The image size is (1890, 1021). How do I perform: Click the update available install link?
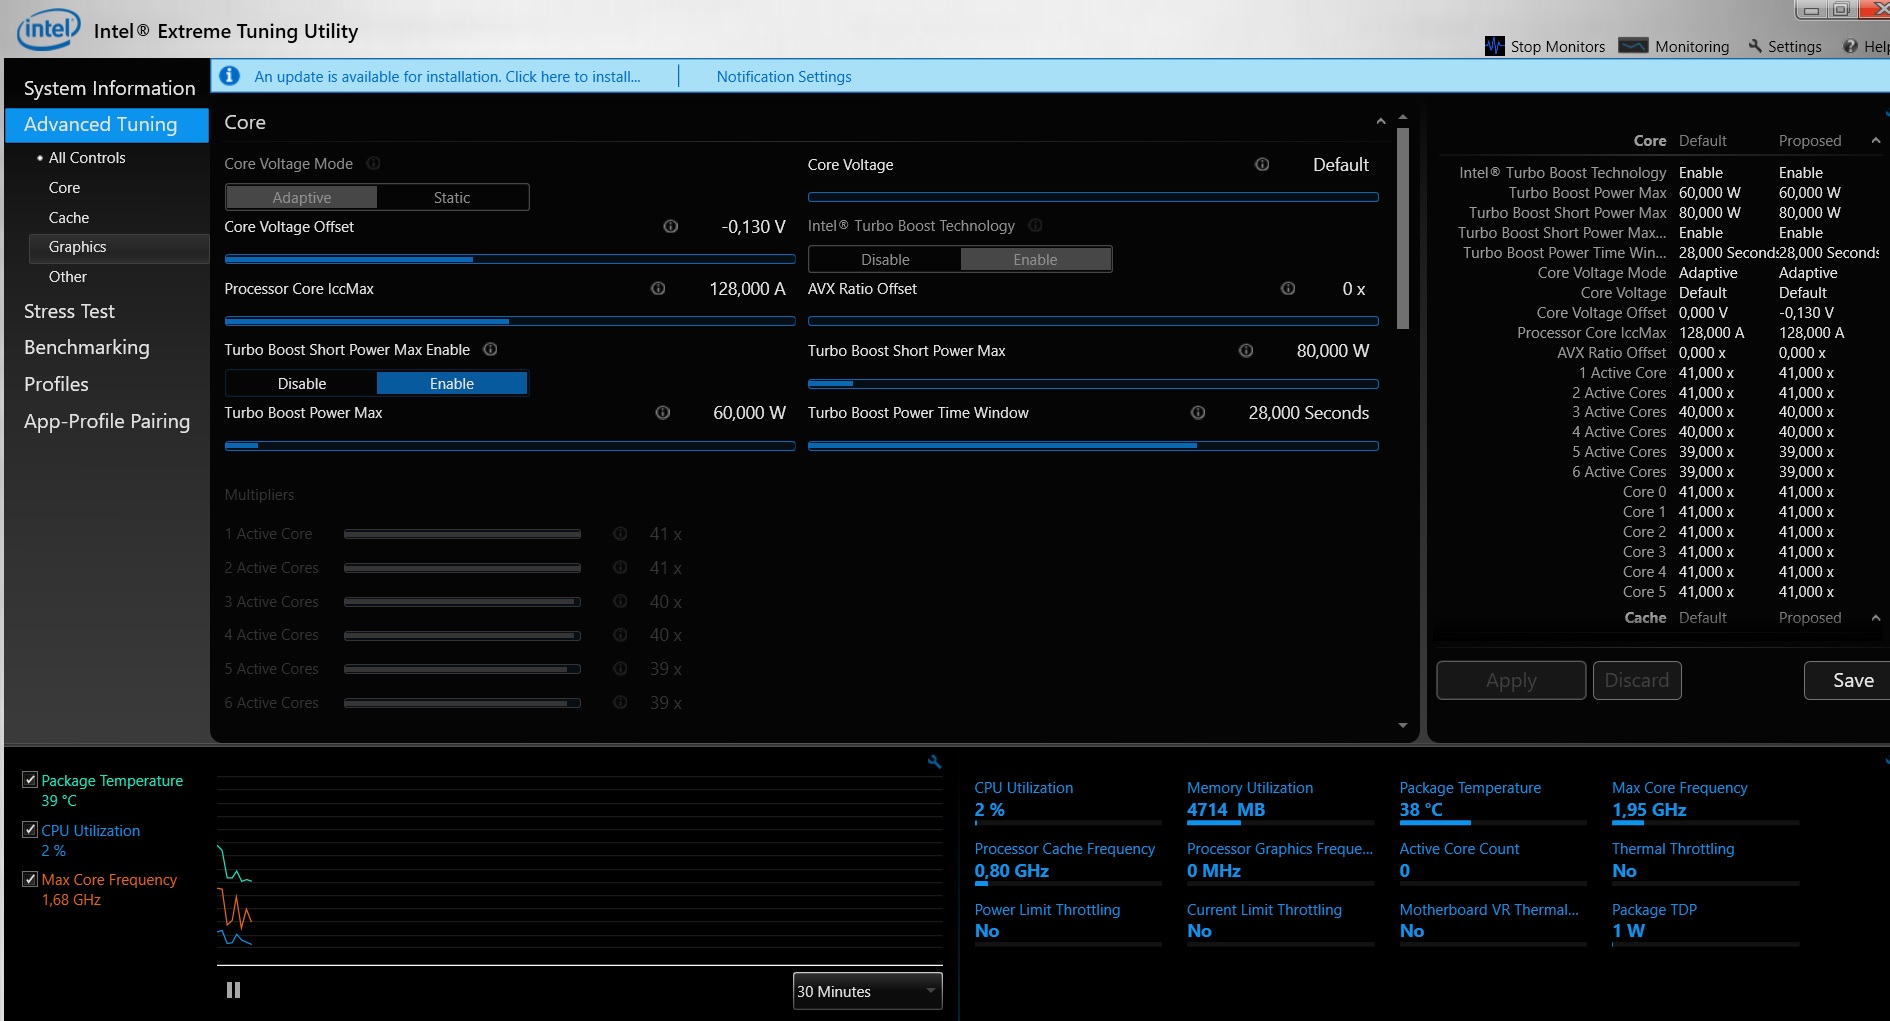click(447, 76)
